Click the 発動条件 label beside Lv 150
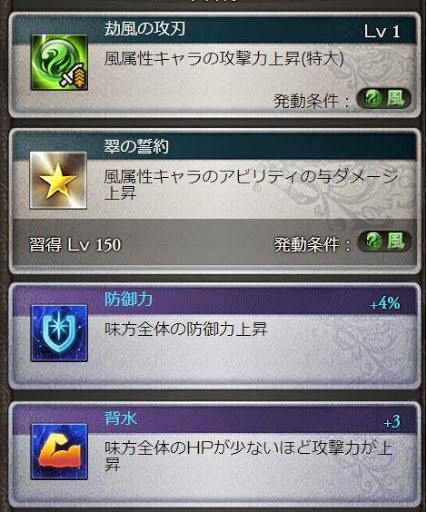 (312, 245)
